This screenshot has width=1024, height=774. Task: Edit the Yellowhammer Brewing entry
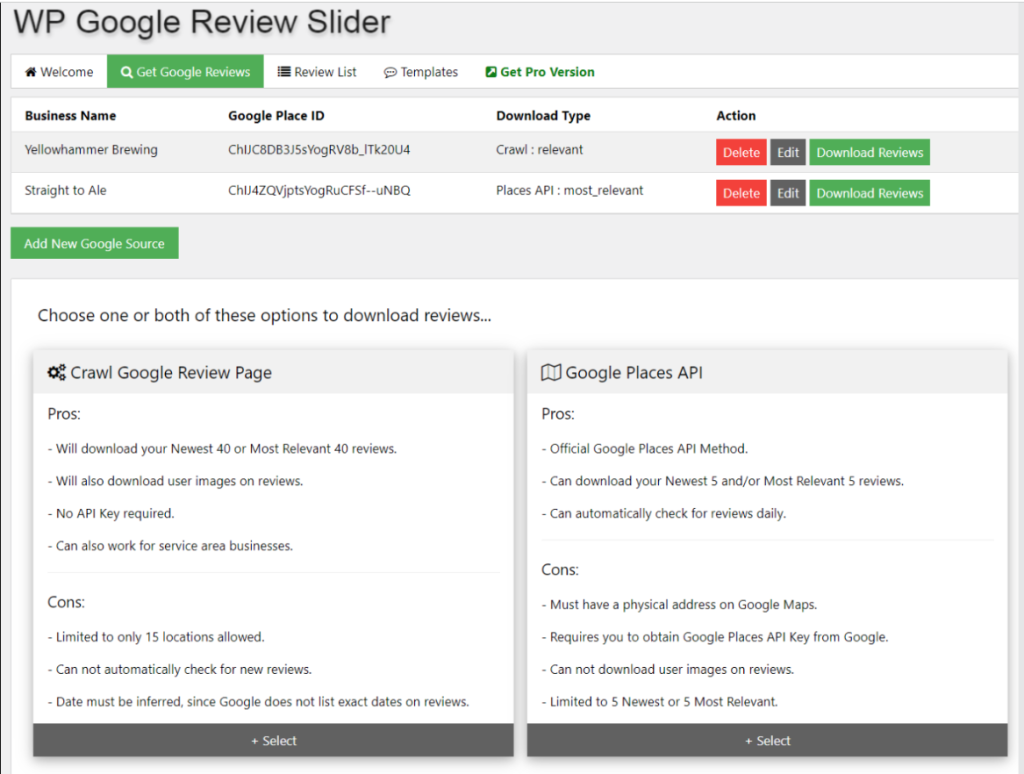pos(788,153)
